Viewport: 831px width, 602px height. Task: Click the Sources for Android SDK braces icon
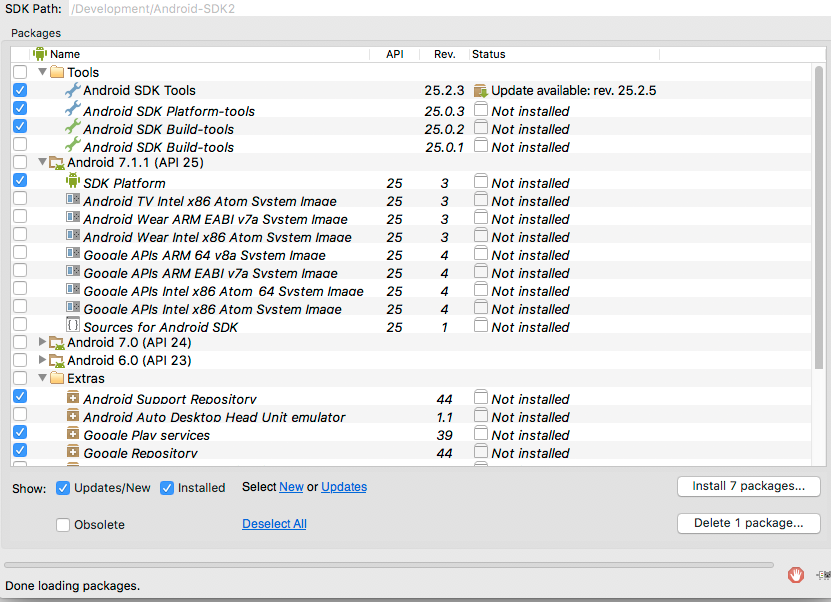point(73,324)
